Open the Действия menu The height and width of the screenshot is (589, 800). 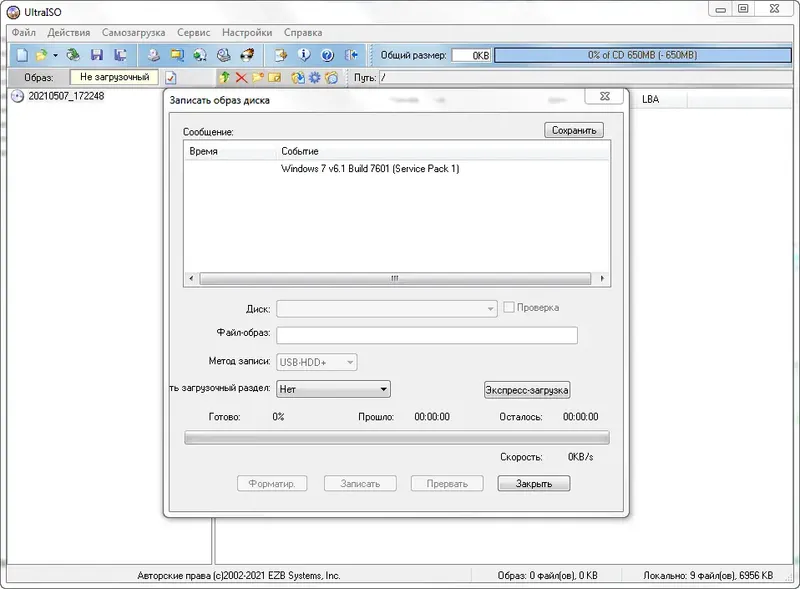click(68, 32)
